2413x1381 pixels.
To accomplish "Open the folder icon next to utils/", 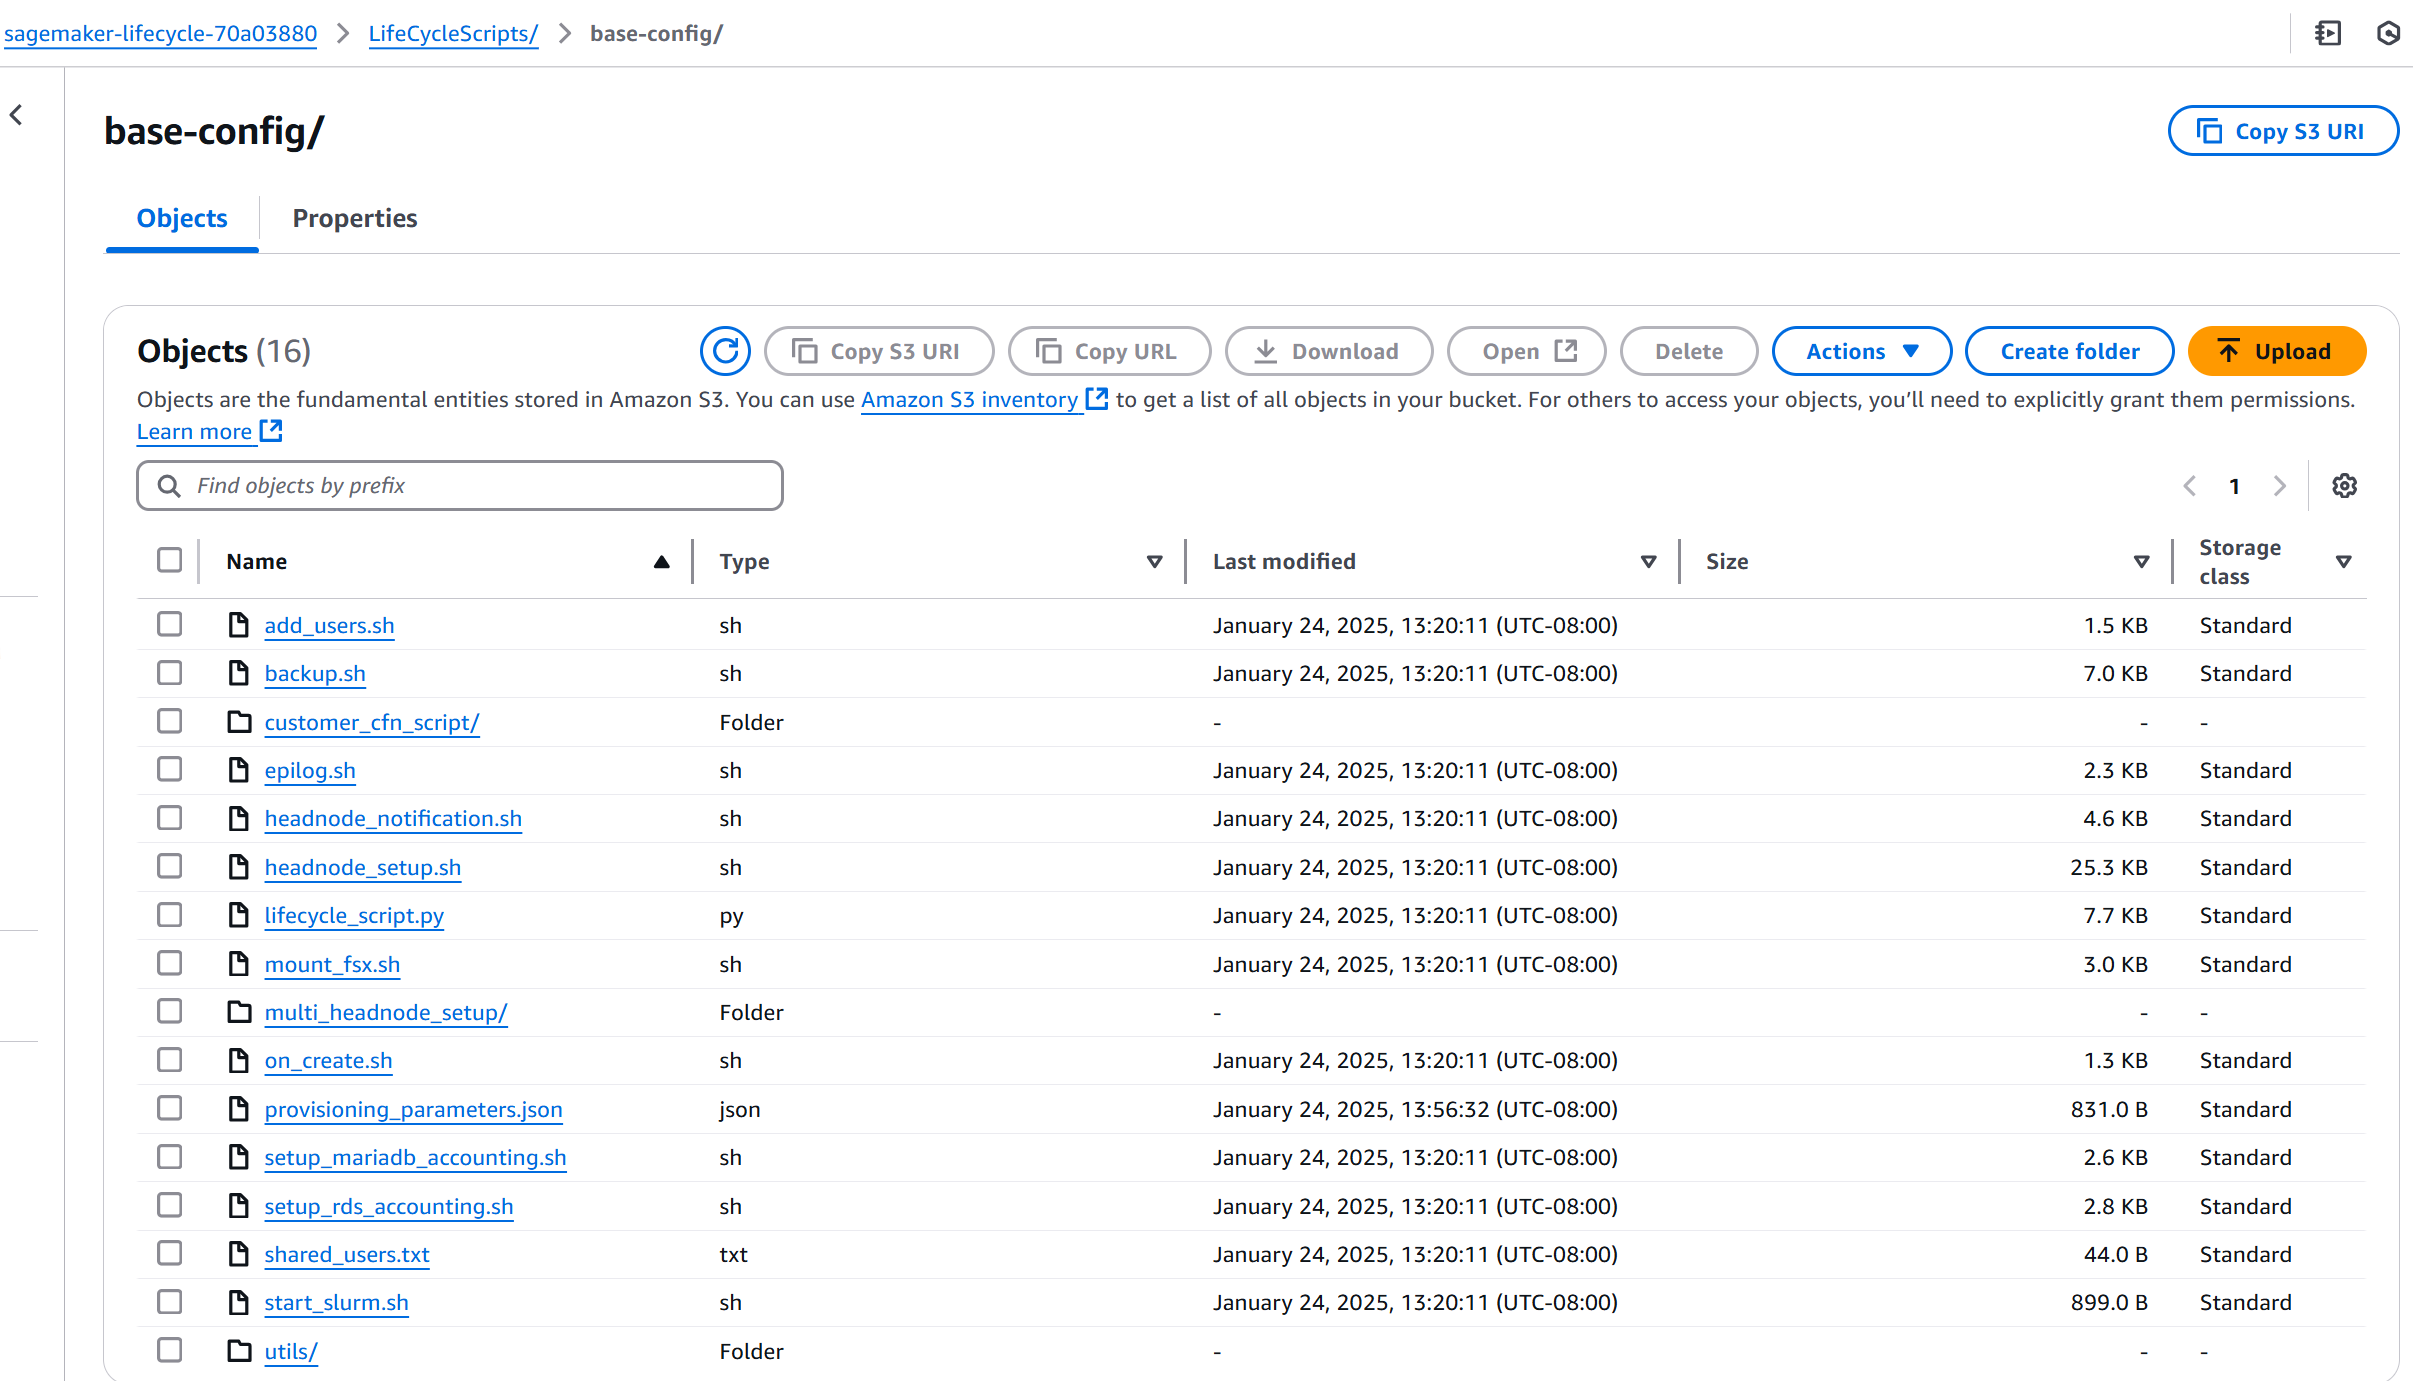I will pyautogui.click(x=238, y=1350).
